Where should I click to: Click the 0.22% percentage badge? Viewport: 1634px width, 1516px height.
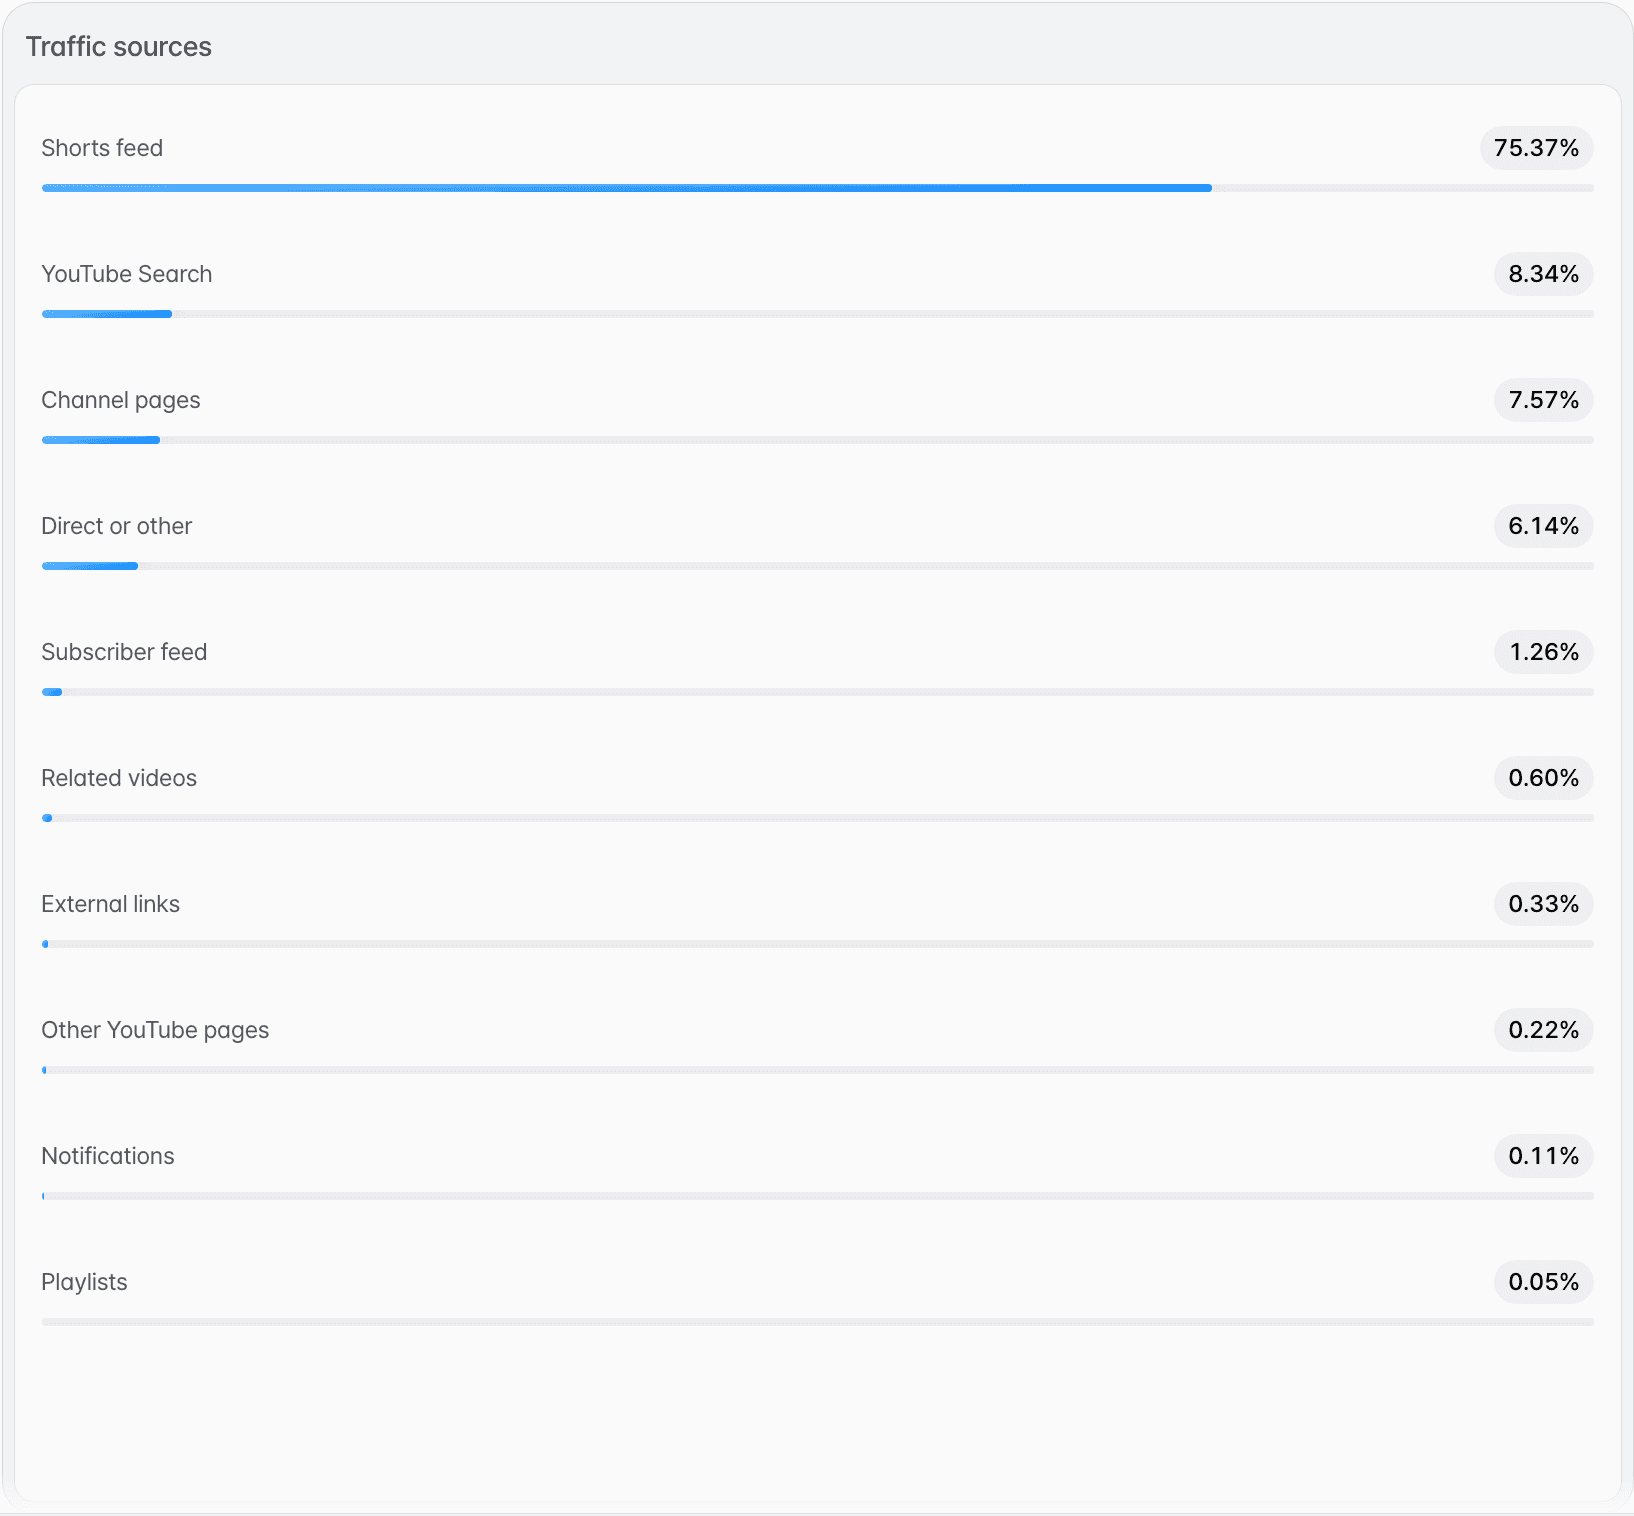tap(1543, 1030)
